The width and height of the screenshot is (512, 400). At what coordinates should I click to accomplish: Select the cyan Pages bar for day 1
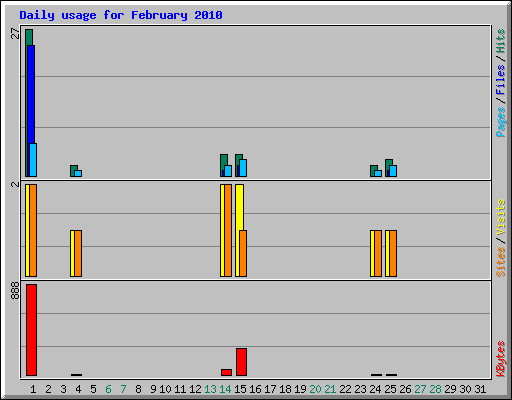tap(33, 160)
